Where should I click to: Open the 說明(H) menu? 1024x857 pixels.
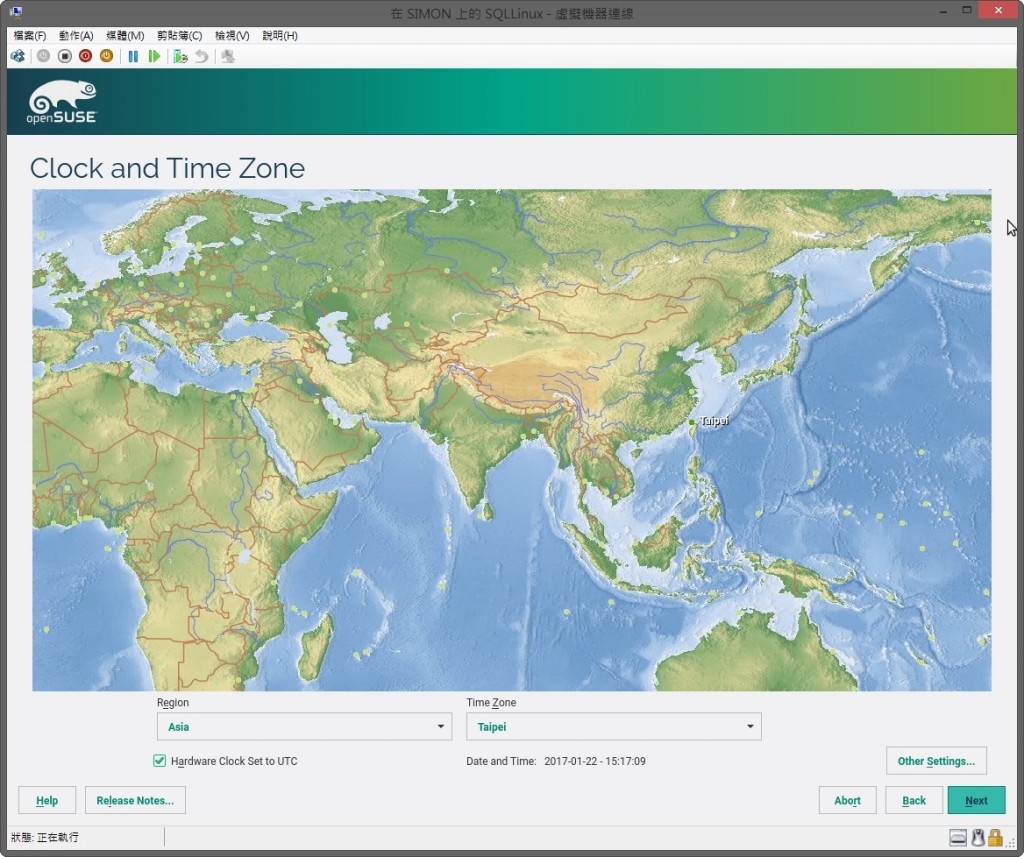point(280,35)
